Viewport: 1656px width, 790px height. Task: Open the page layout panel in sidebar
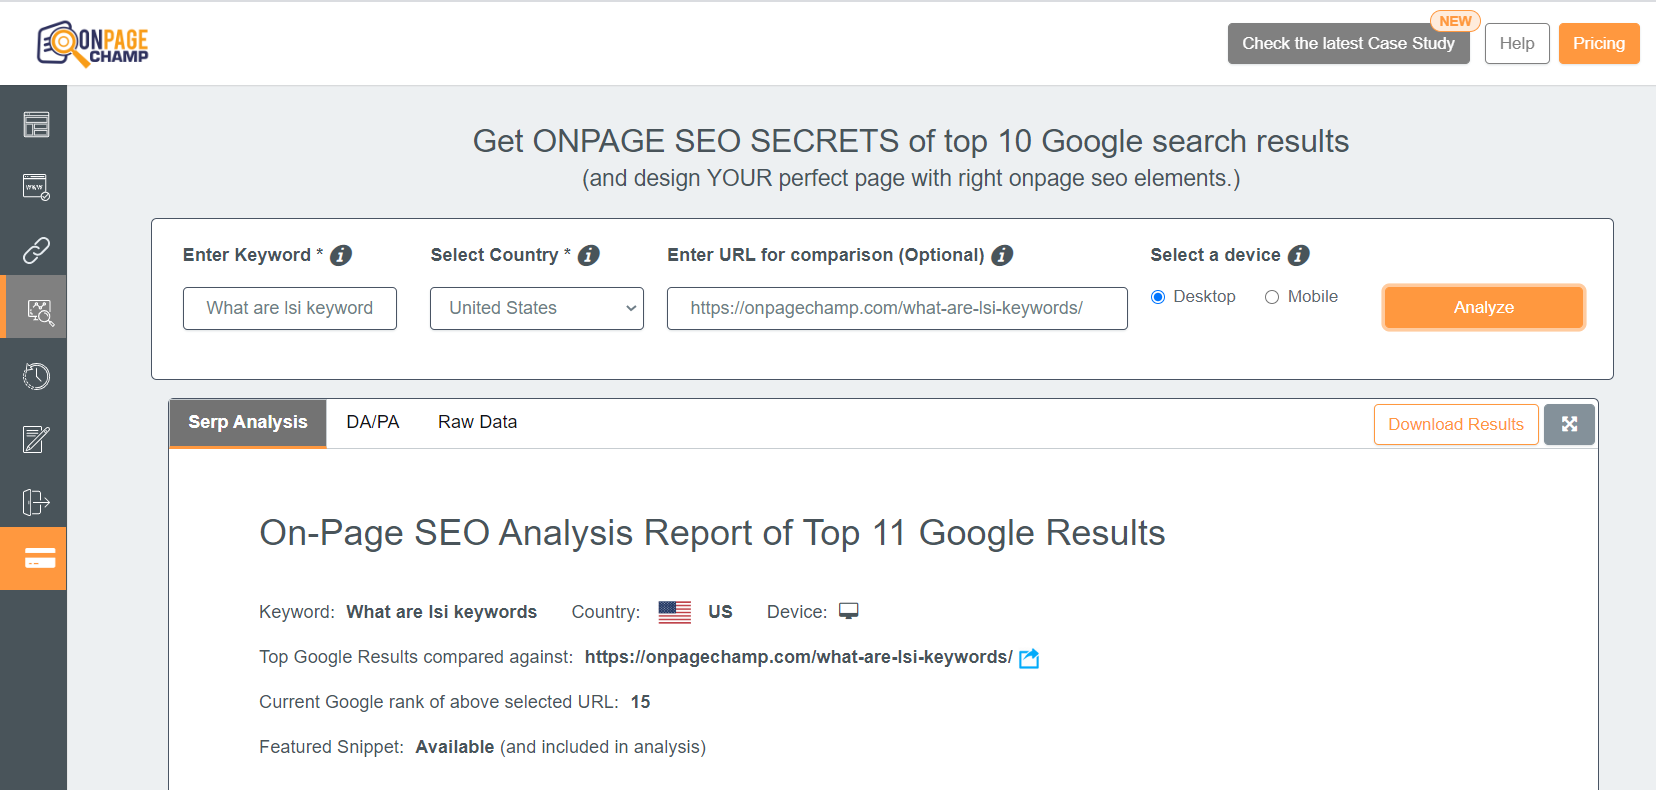[x=34, y=124]
